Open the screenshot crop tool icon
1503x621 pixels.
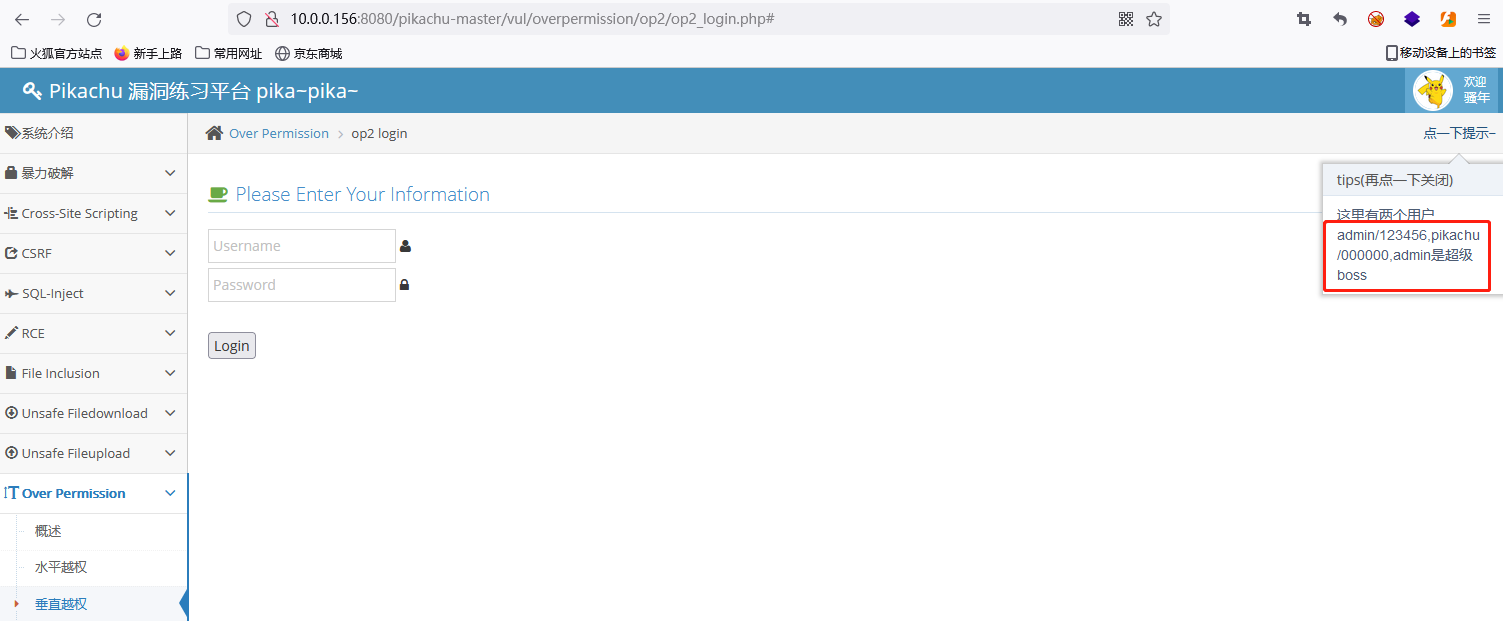[x=1304, y=19]
